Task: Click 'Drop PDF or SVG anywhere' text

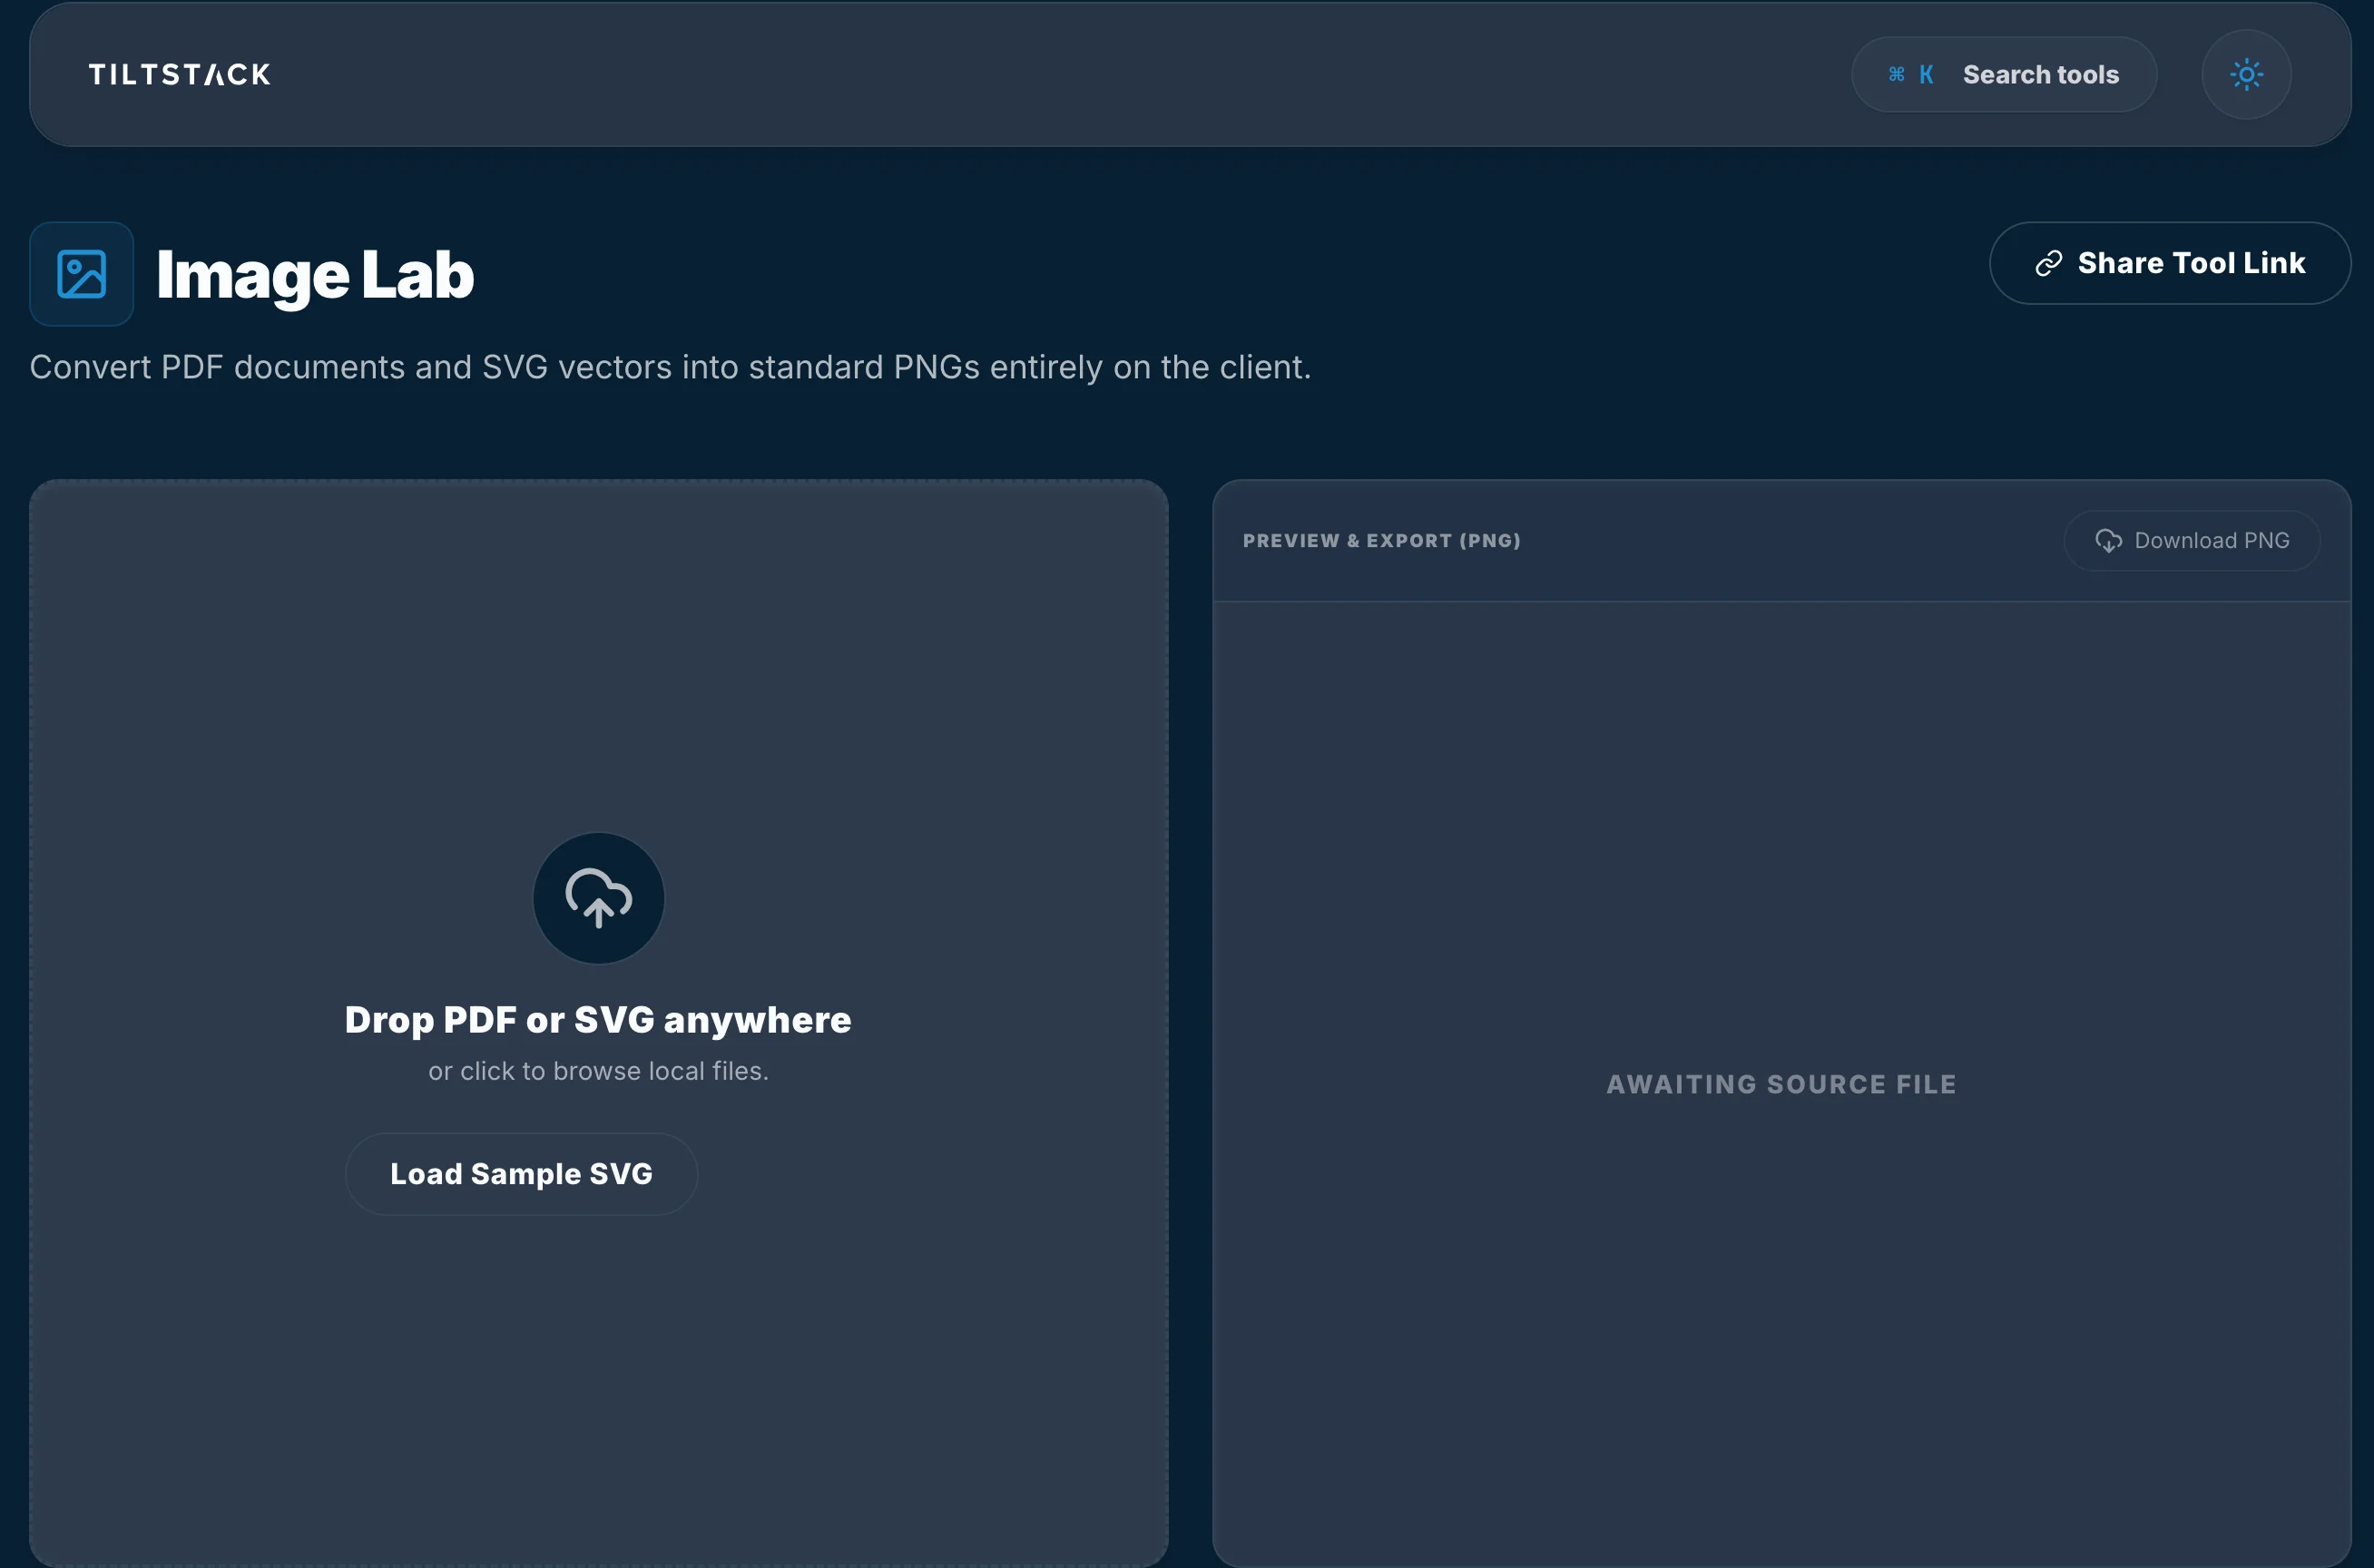Action: tap(598, 1019)
